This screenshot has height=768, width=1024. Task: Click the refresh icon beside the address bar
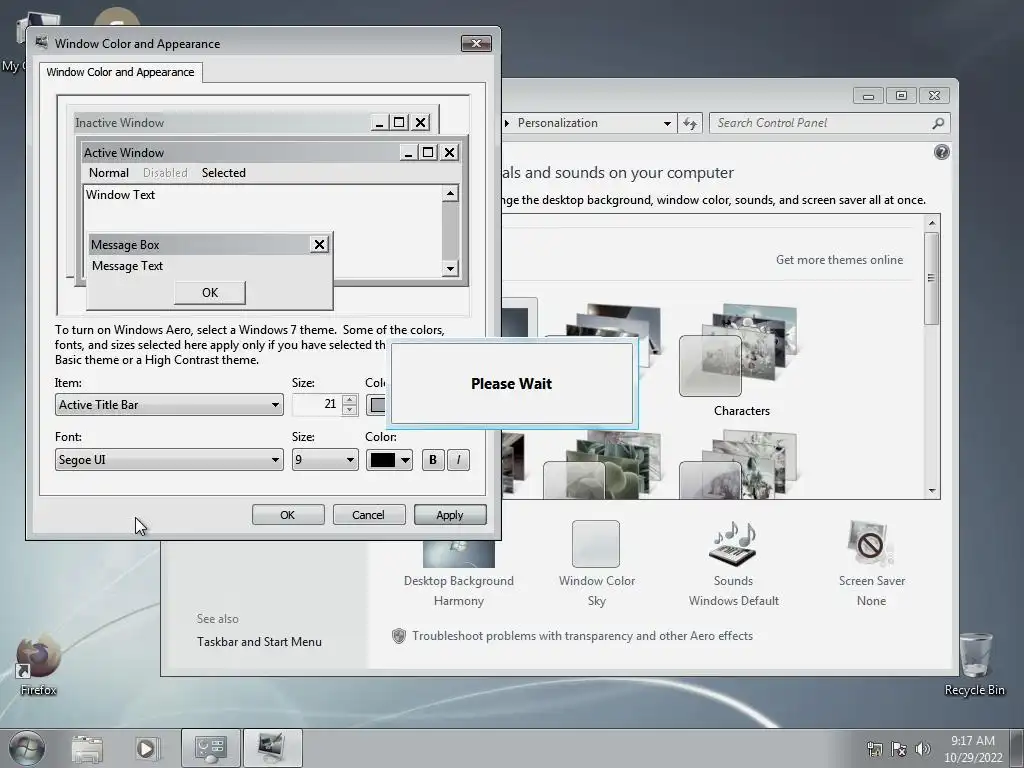[x=690, y=123]
